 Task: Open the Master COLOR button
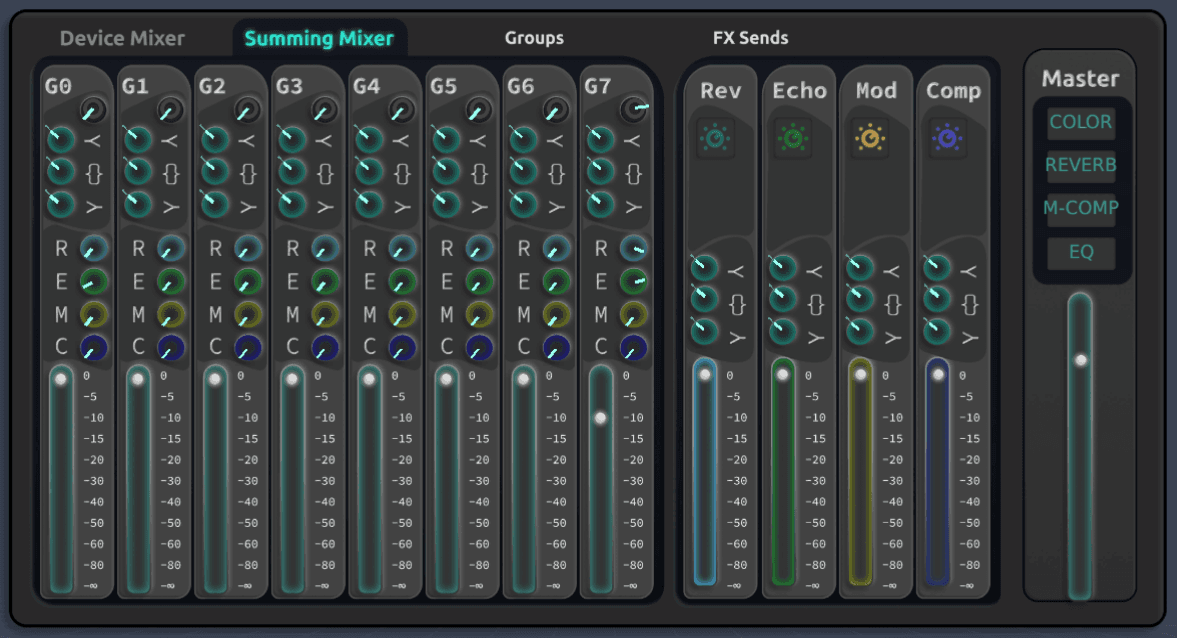1081,122
